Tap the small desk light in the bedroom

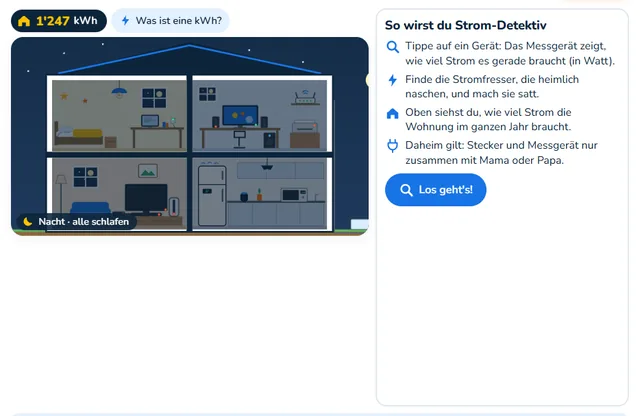[173, 122]
